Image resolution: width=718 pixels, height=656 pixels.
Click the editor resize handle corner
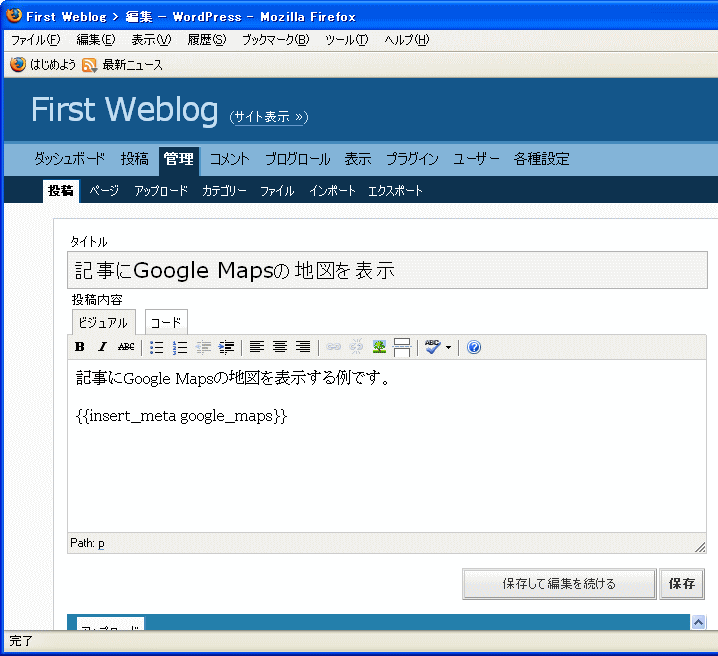point(700,547)
